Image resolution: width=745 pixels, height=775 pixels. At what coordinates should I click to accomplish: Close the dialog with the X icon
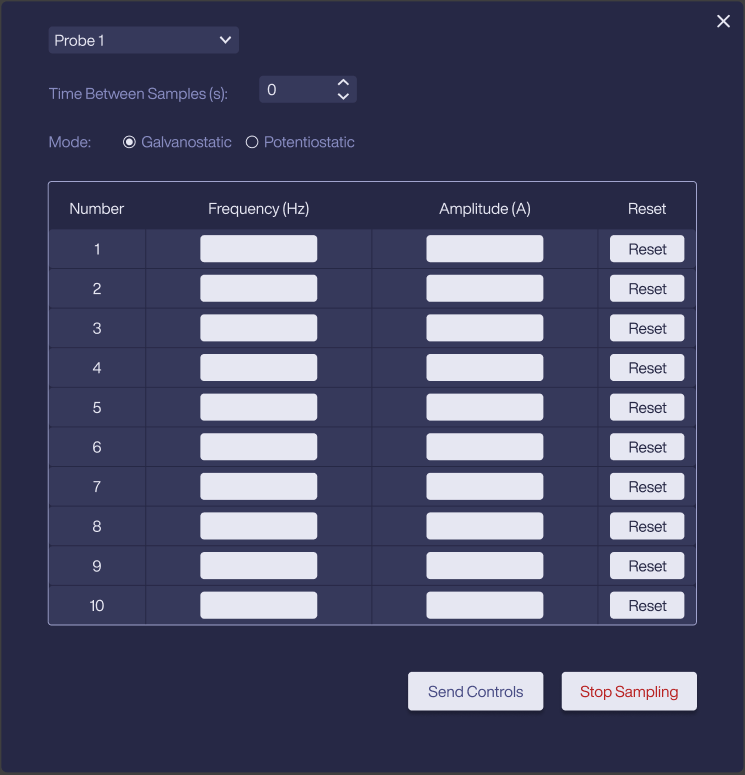tap(723, 21)
